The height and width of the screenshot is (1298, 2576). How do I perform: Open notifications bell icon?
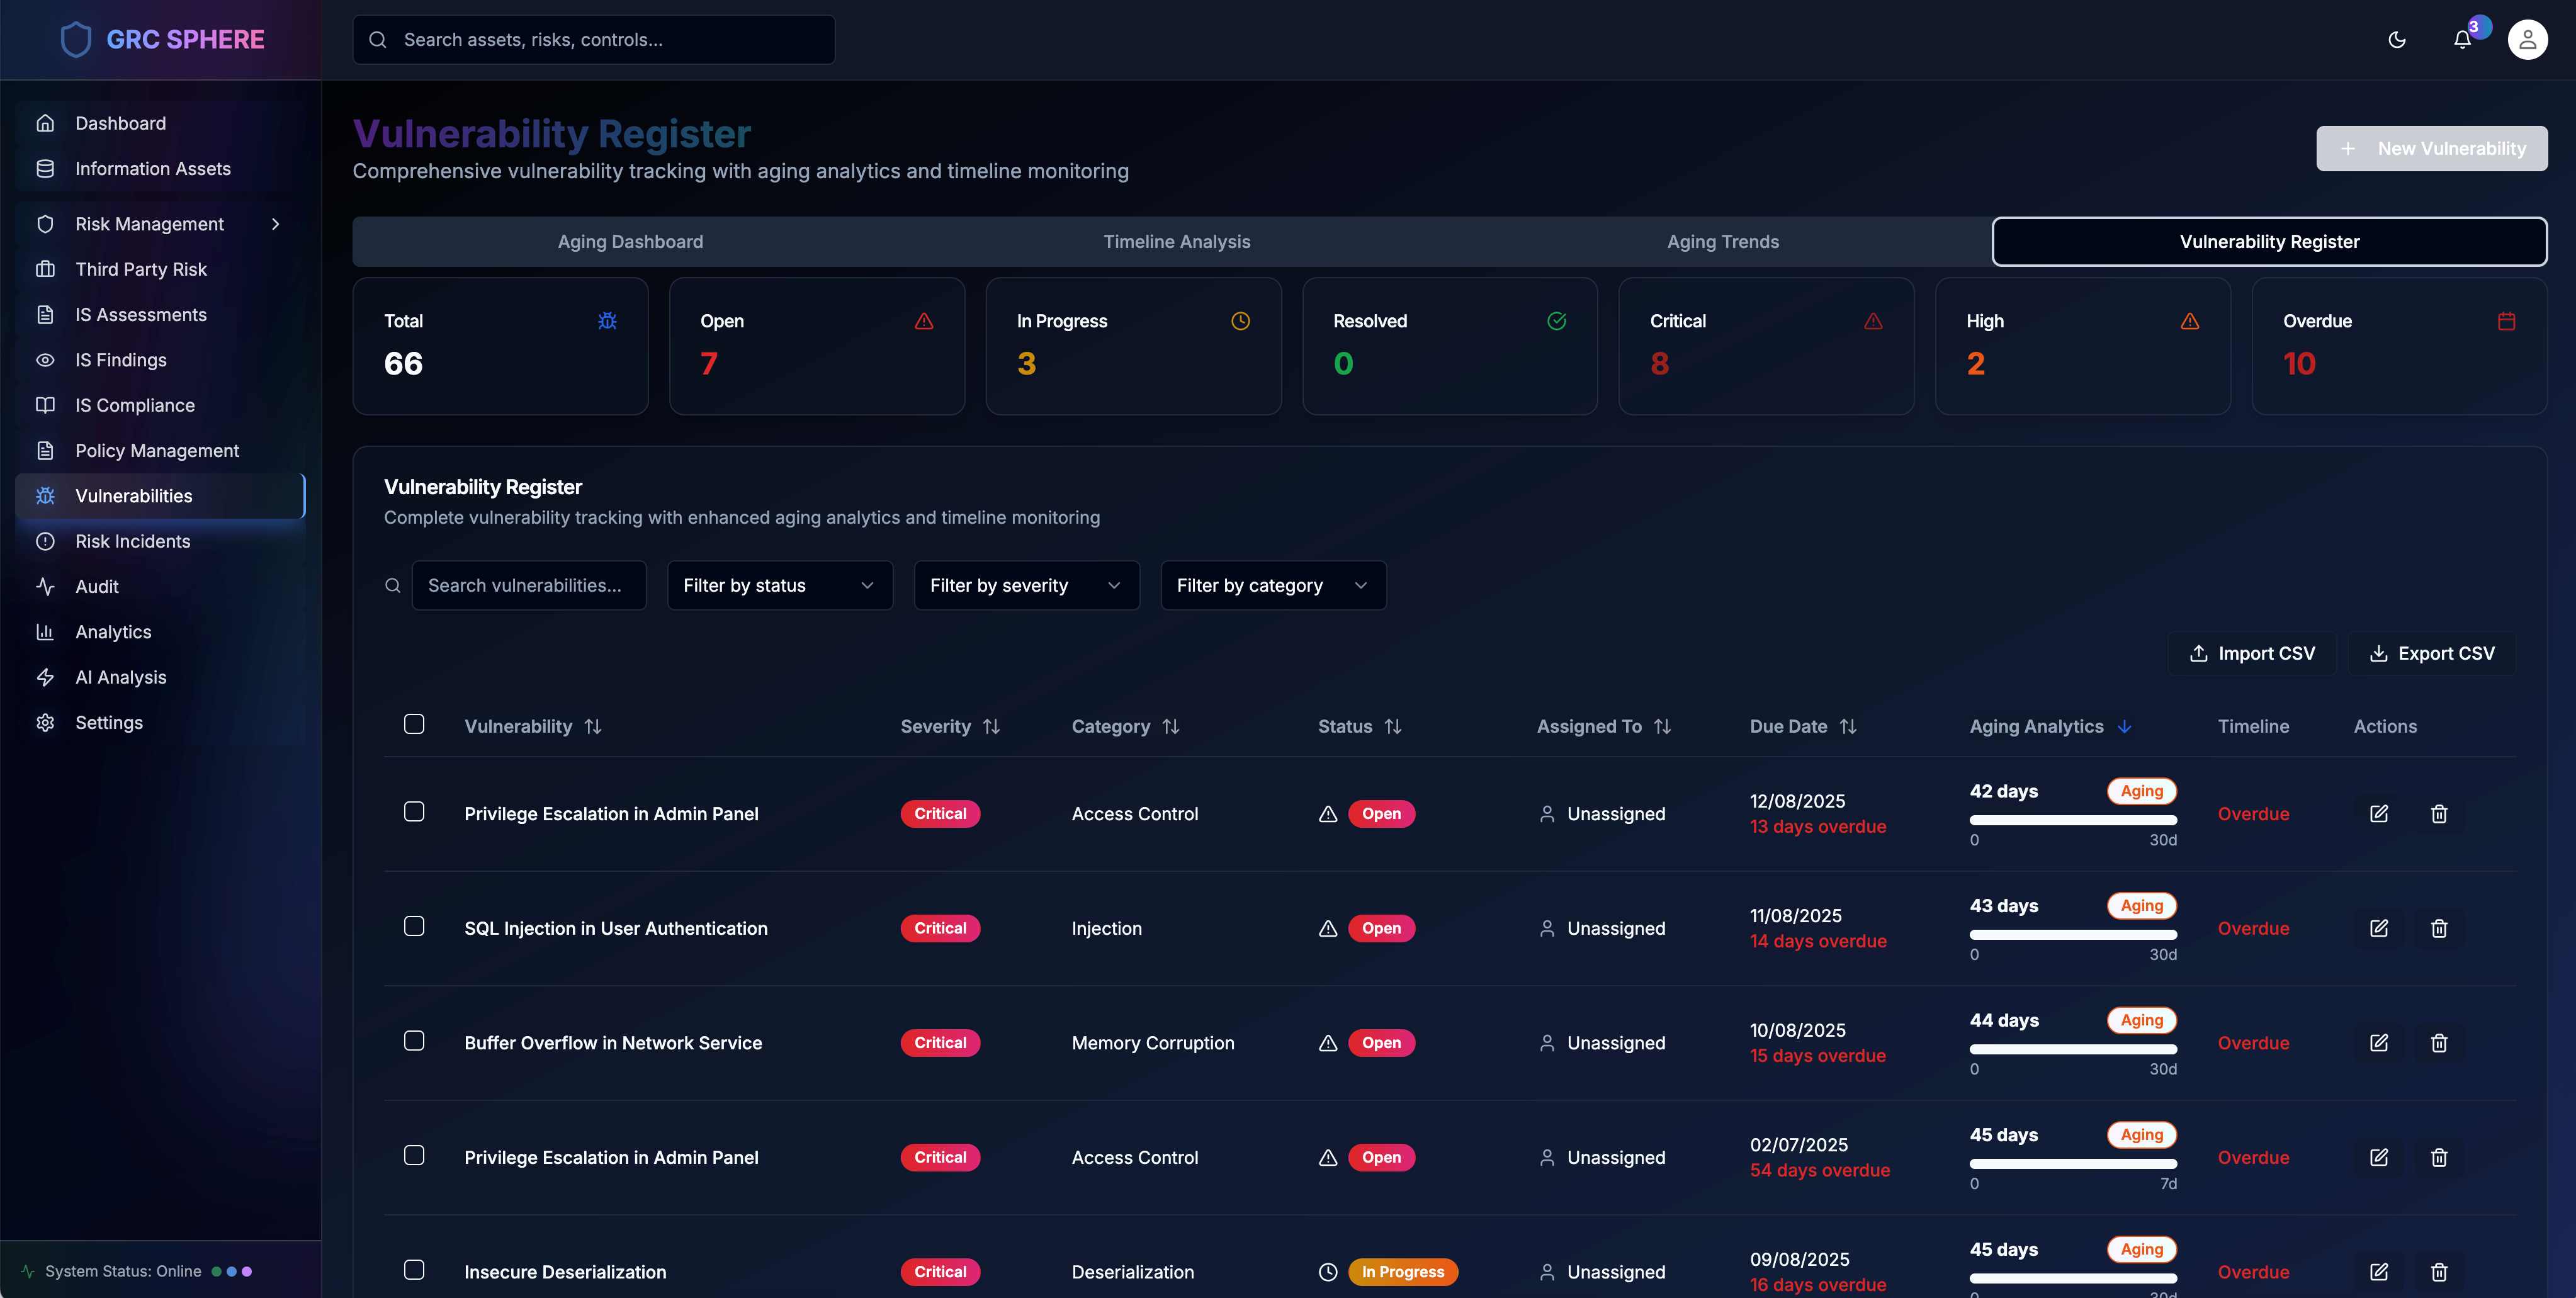click(2462, 40)
